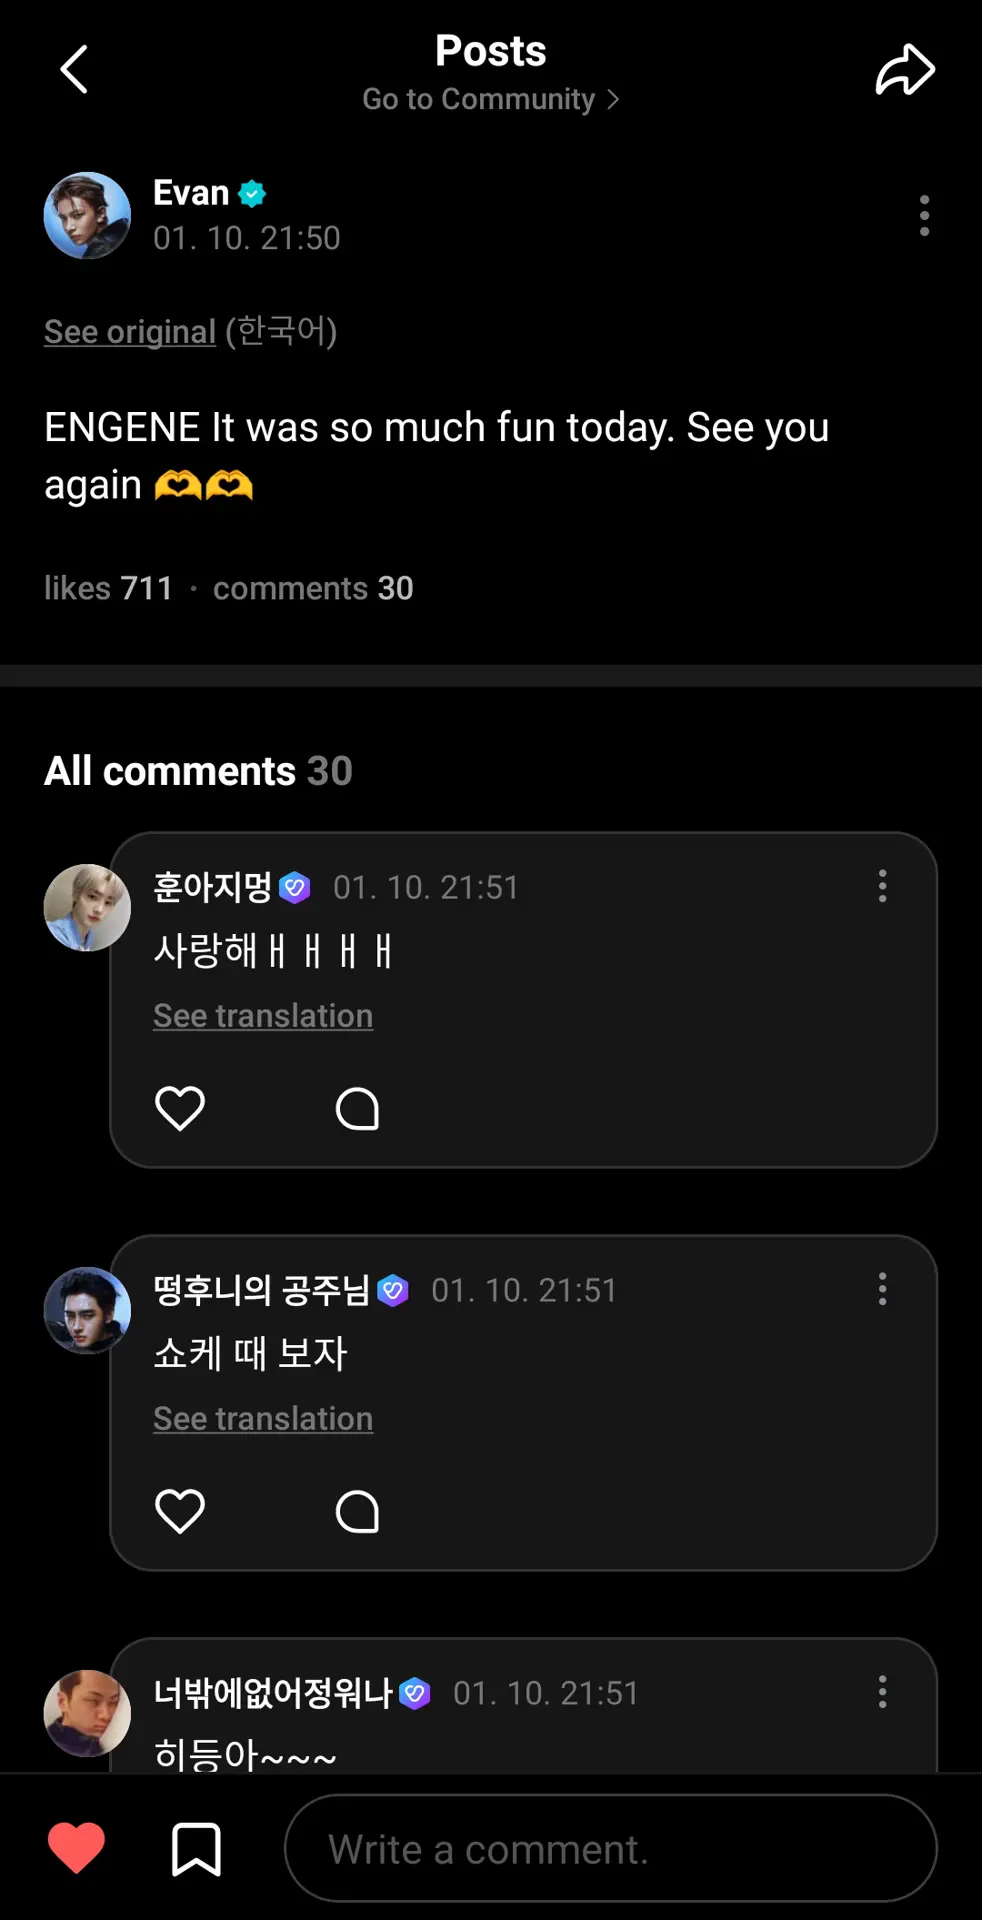Click the See original link

tap(130, 332)
